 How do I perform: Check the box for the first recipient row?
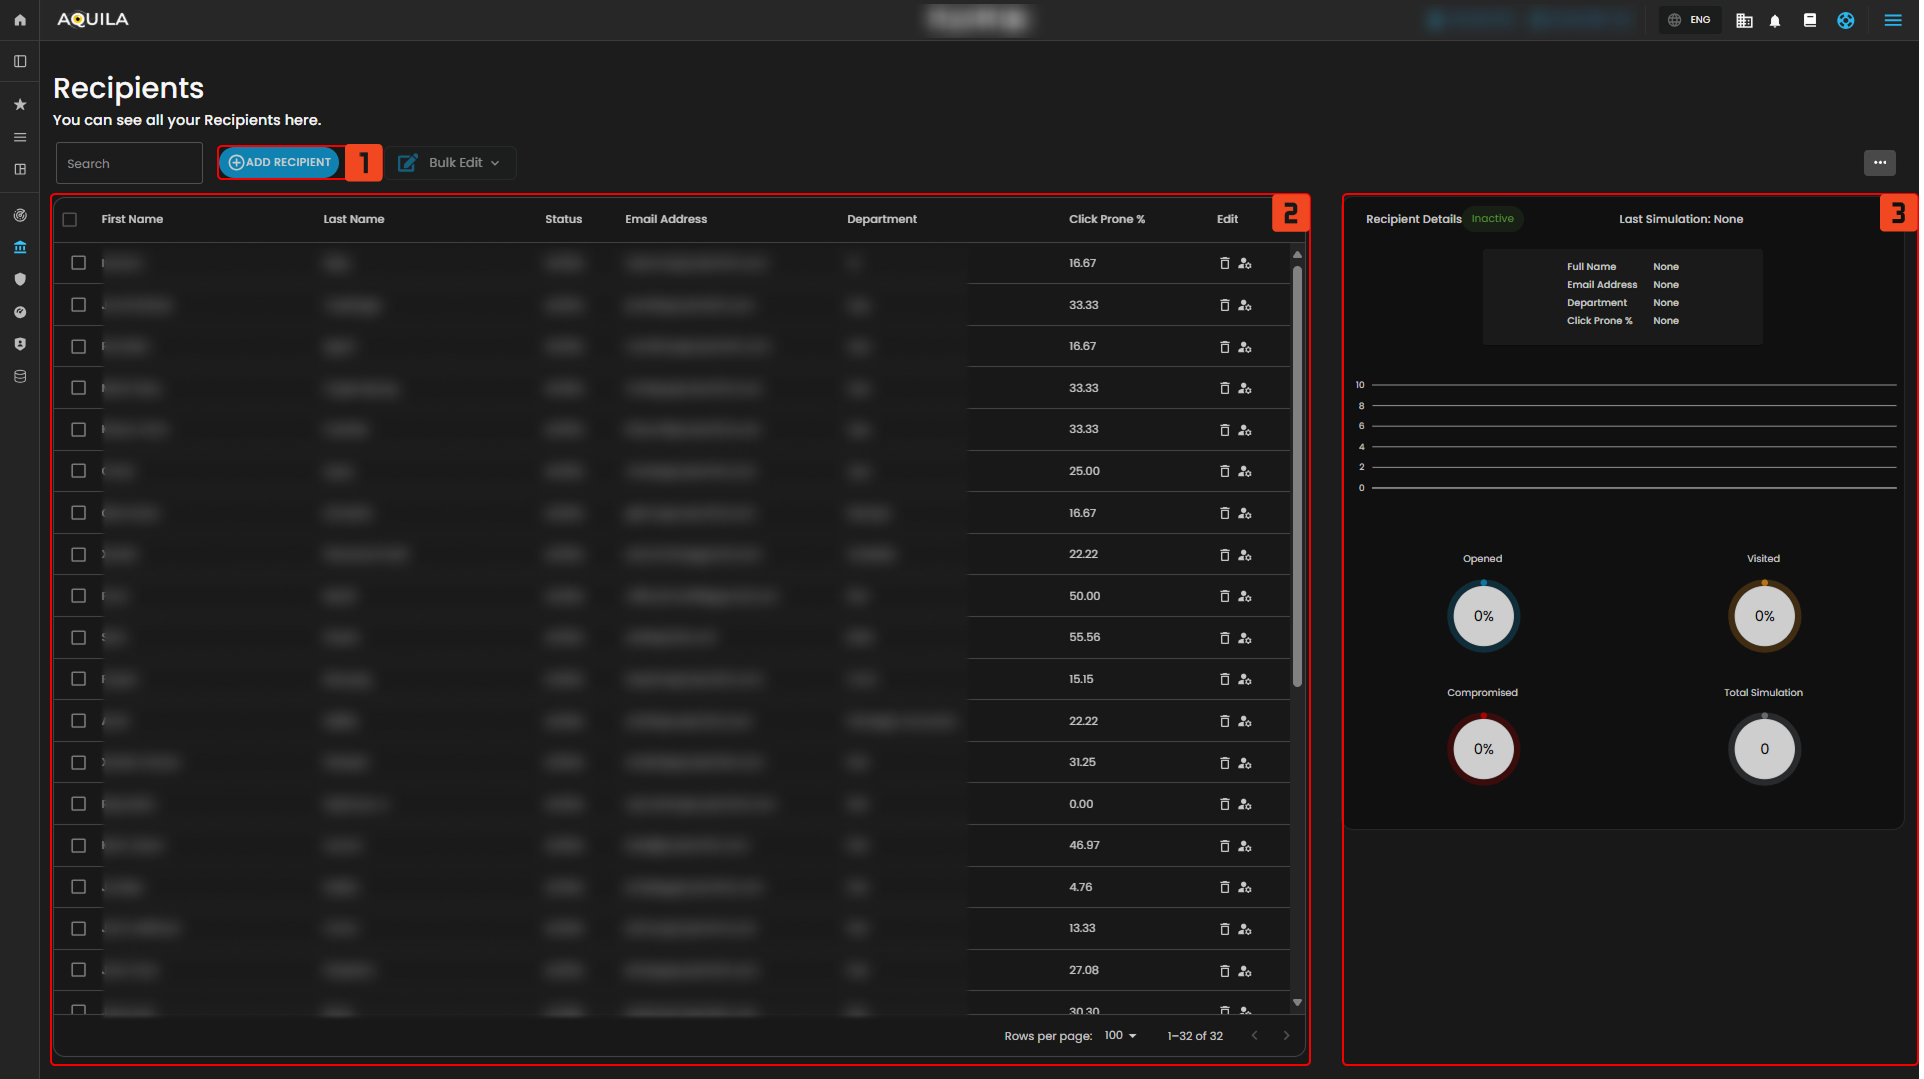(x=79, y=263)
